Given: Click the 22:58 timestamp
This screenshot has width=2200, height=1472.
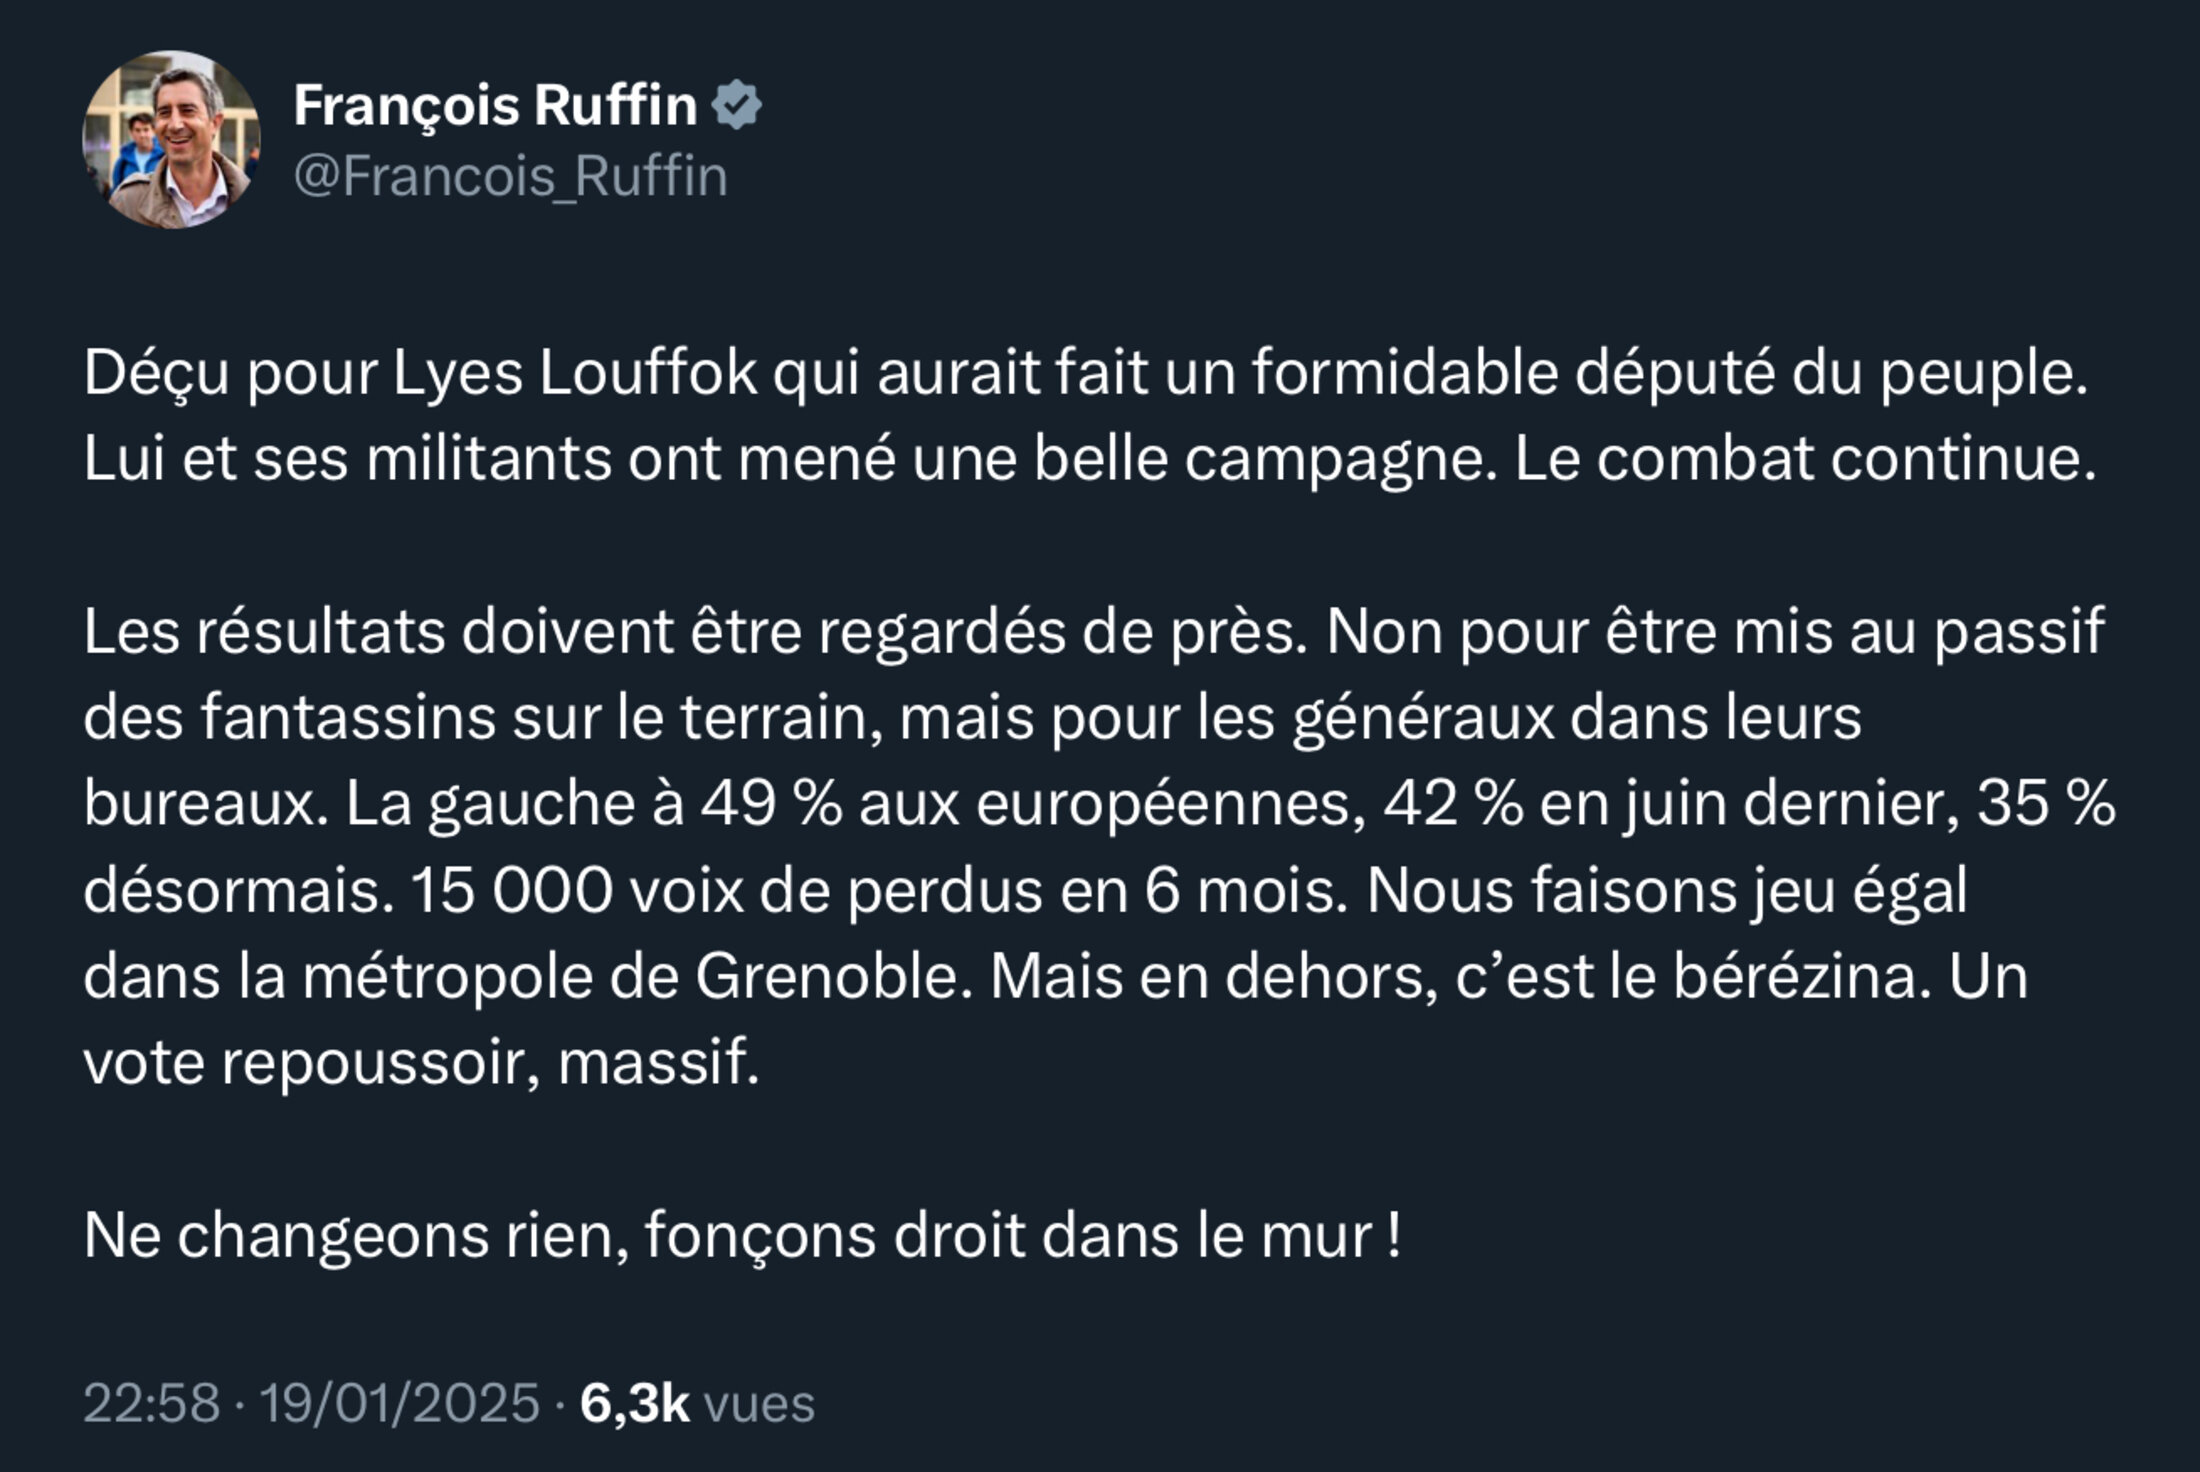Looking at the screenshot, I should [x=151, y=1403].
